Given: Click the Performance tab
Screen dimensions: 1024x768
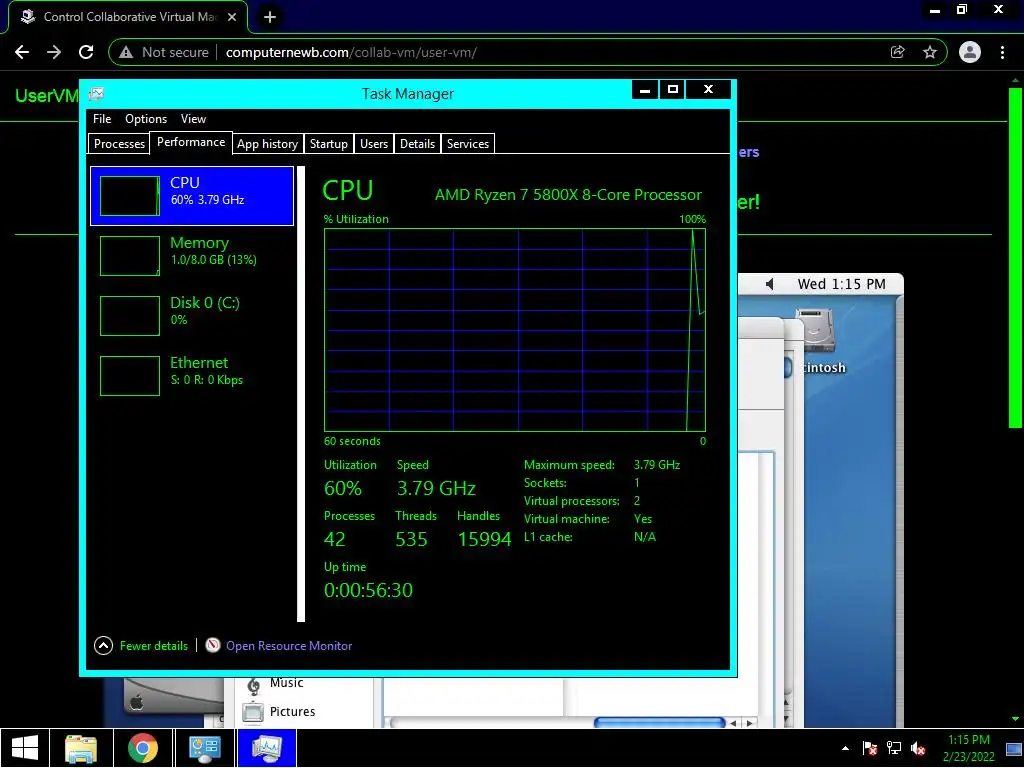Looking at the screenshot, I should (x=191, y=142).
